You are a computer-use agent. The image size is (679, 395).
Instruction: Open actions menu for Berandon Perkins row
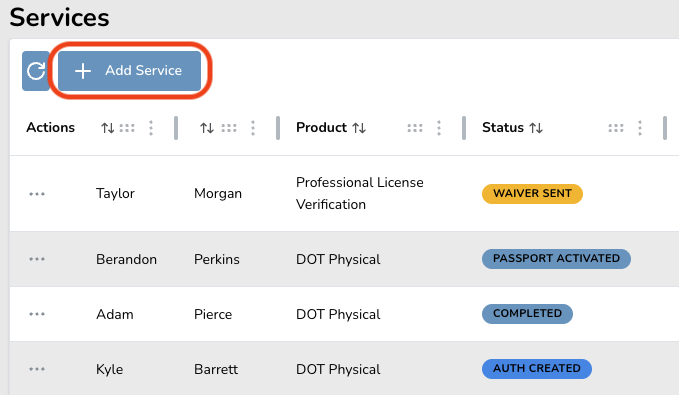(37, 259)
